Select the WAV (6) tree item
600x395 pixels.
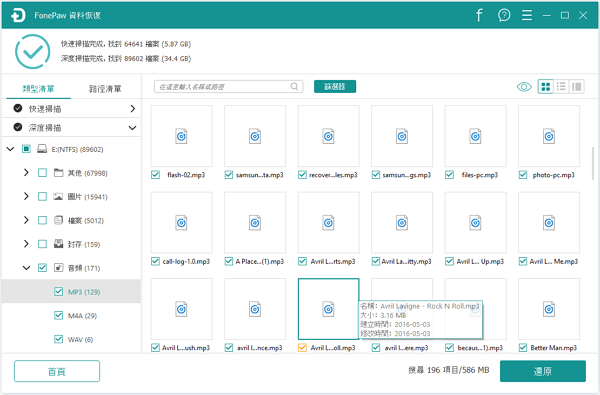tap(71, 339)
